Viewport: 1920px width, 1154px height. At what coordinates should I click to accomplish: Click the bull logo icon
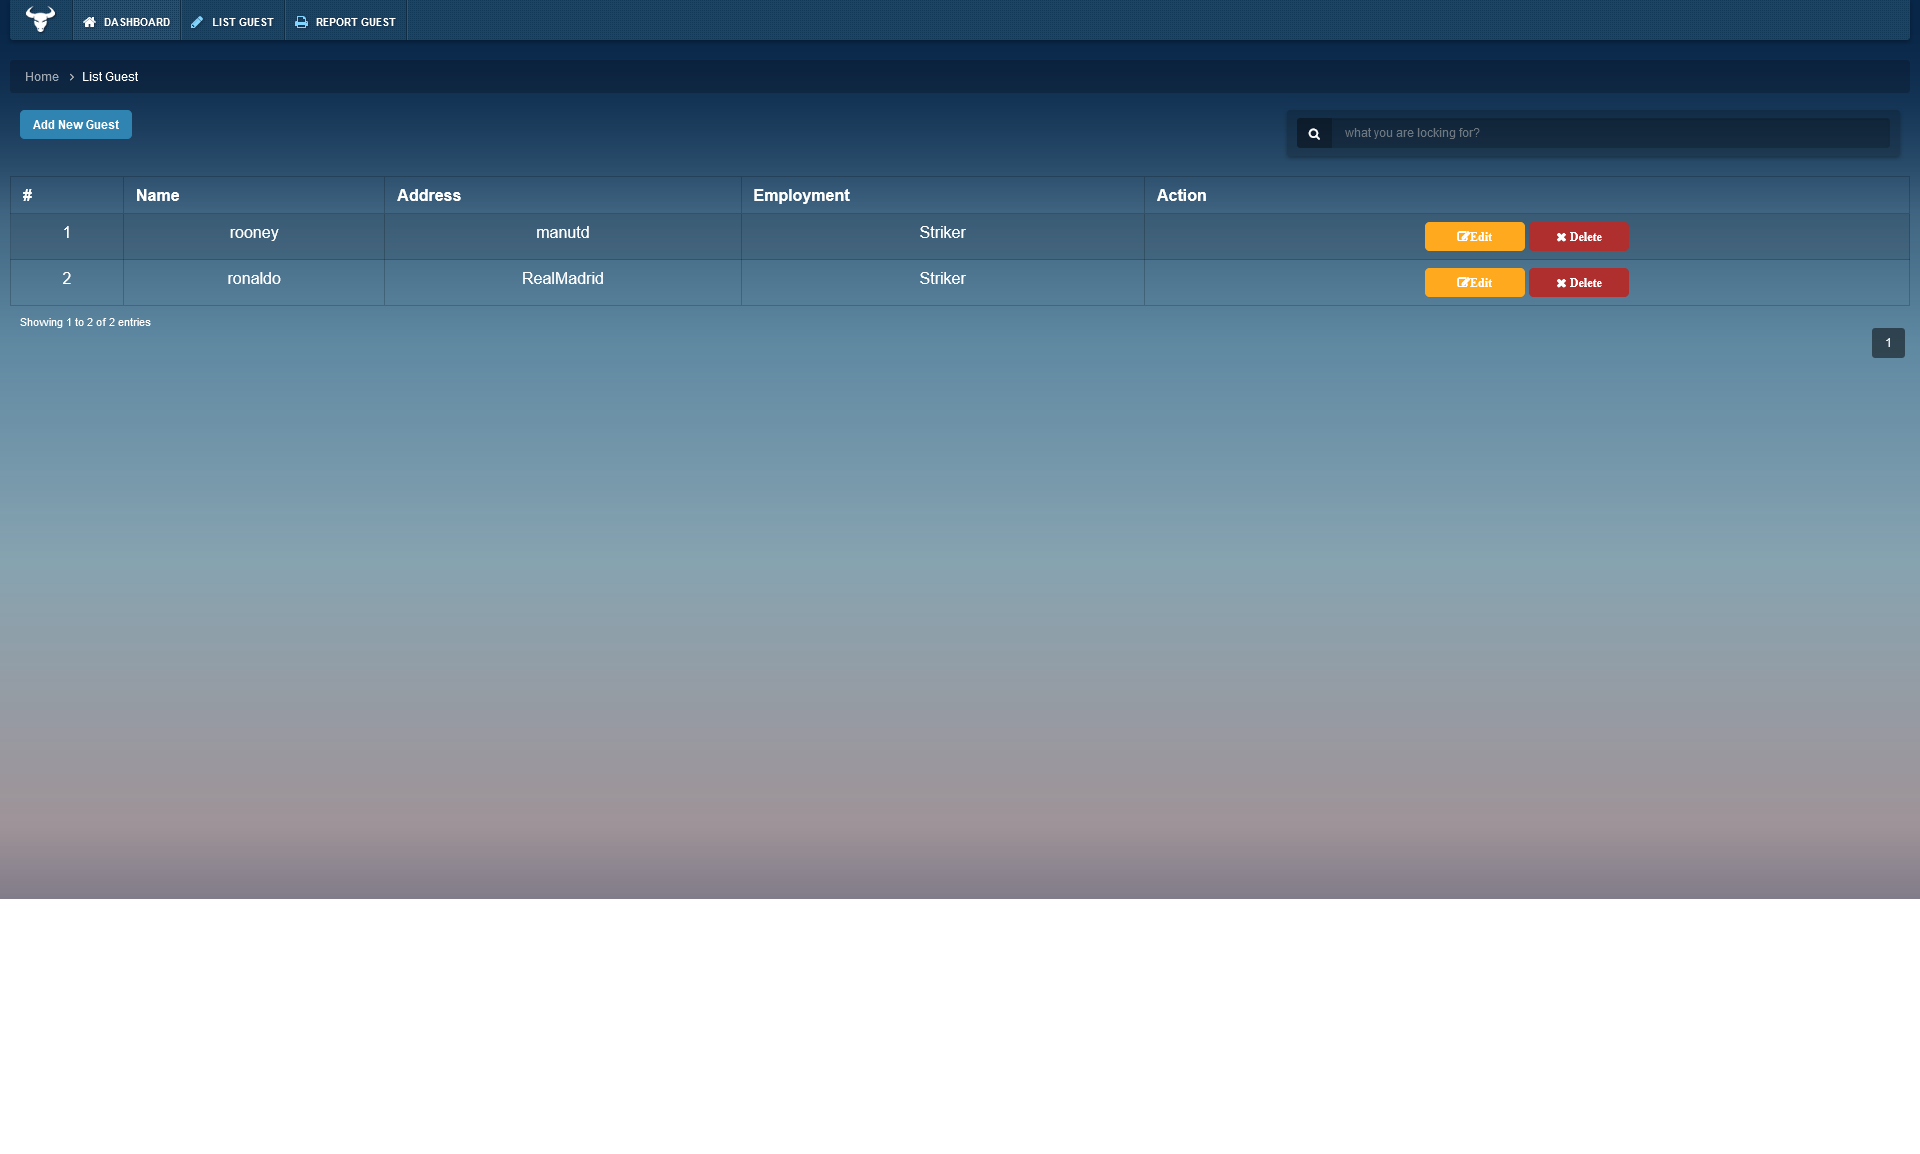pos(40,19)
